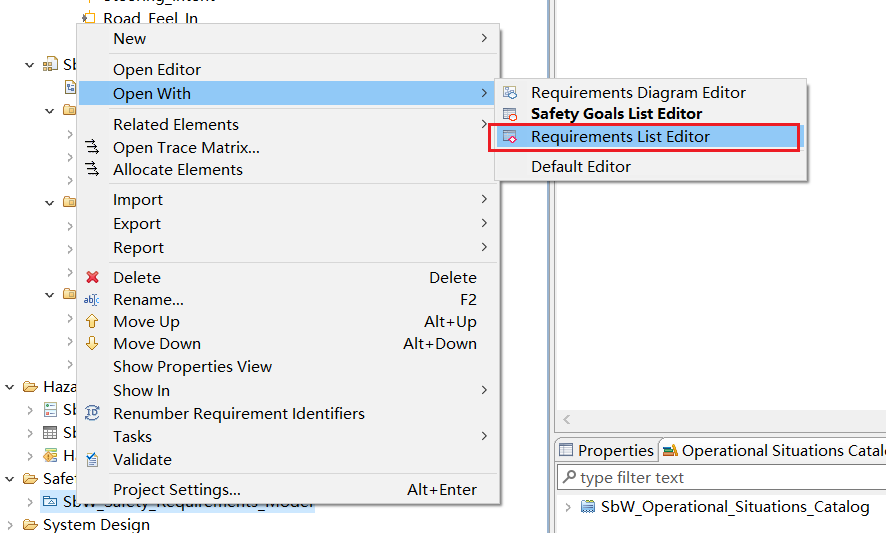Expand the Import submenu arrow
The height and width of the screenshot is (533, 886).
coord(484,199)
